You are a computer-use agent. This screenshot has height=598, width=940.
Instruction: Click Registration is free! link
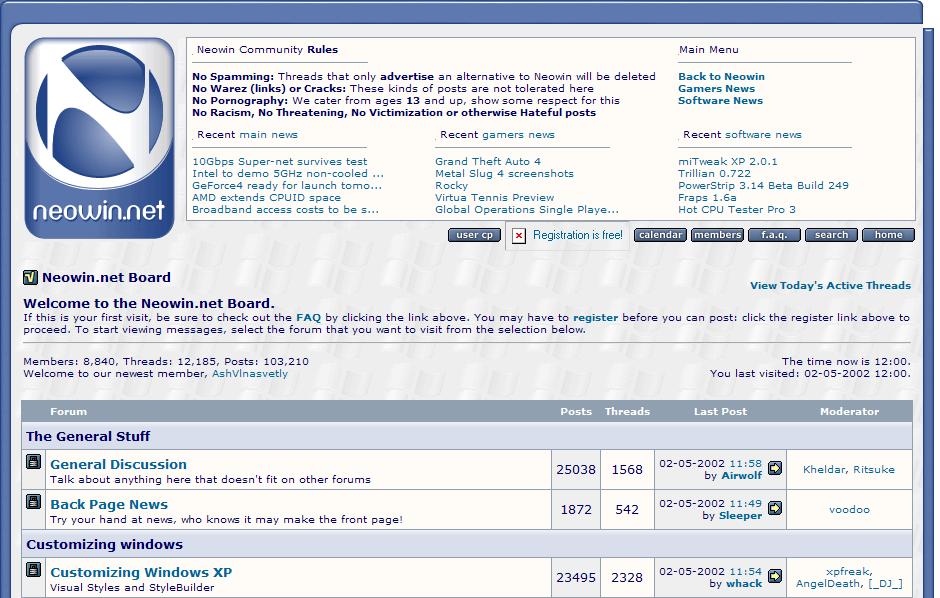pos(578,235)
